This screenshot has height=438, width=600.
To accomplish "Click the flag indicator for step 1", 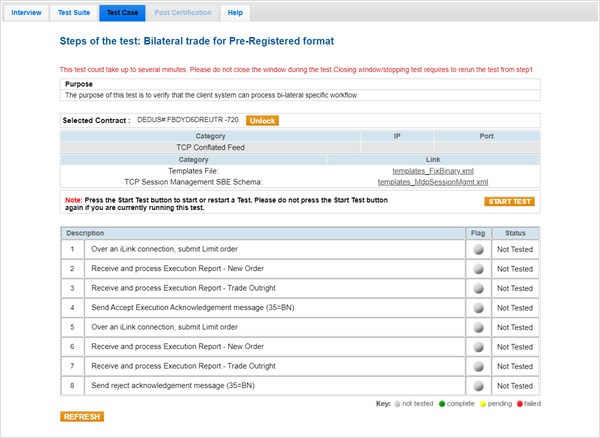I will (478, 250).
